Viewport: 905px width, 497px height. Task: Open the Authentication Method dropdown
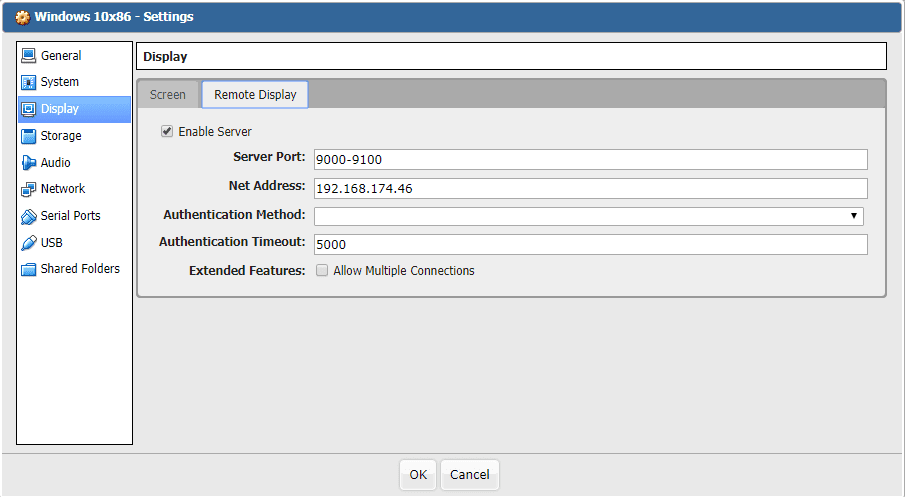pos(588,216)
